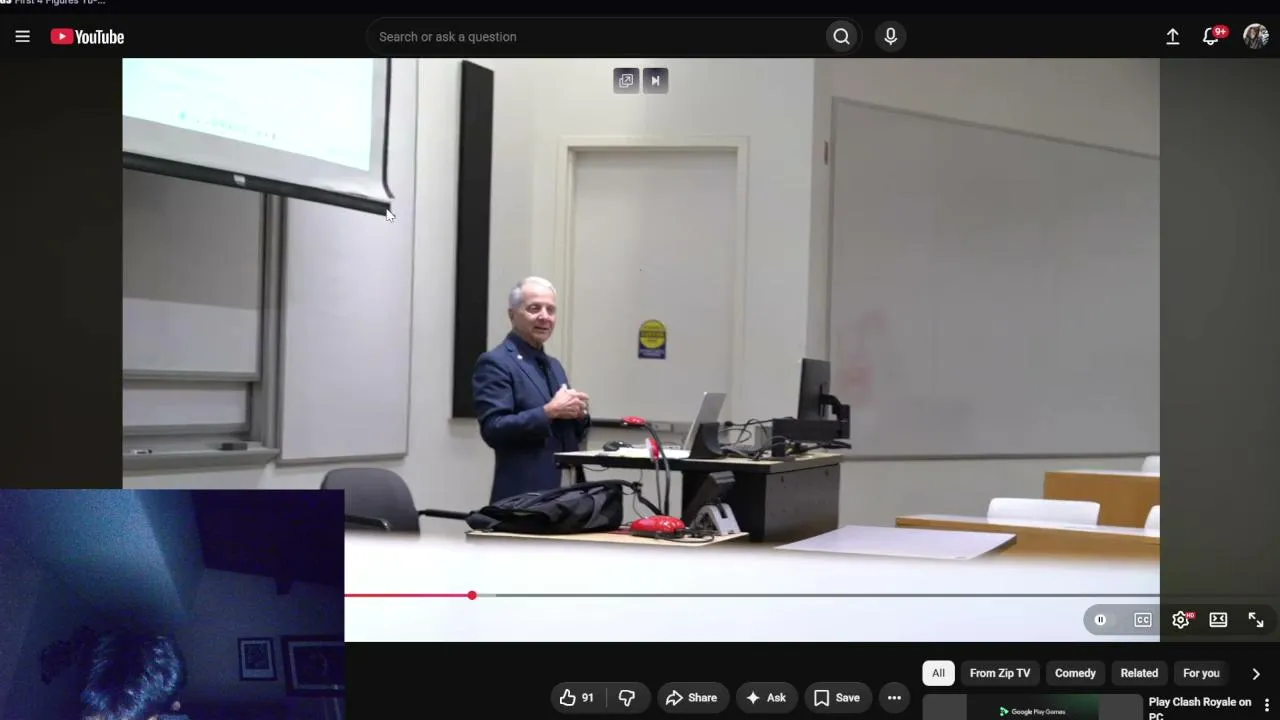Save the video to a playlist
Screen dimensions: 1280x720
[836, 698]
